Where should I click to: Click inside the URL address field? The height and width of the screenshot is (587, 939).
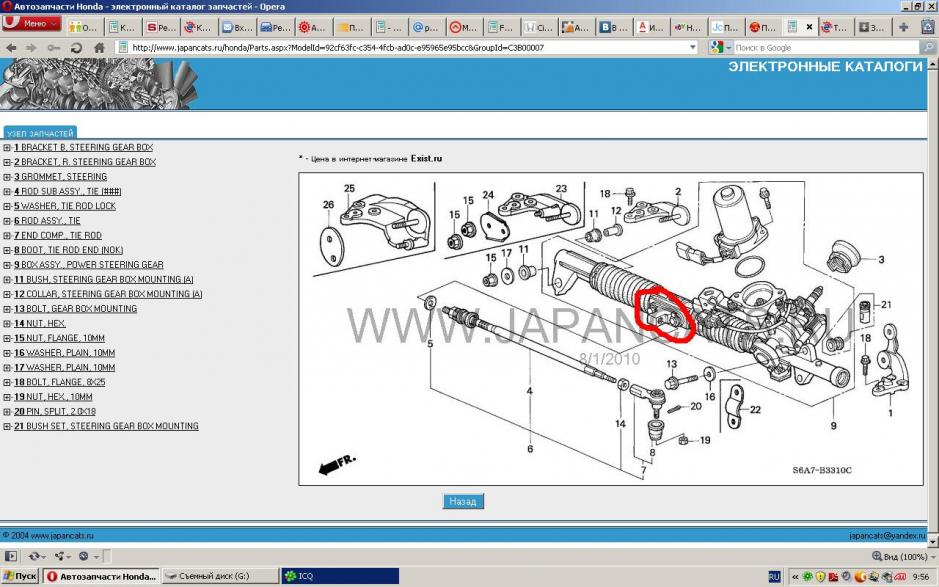point(400,47)
